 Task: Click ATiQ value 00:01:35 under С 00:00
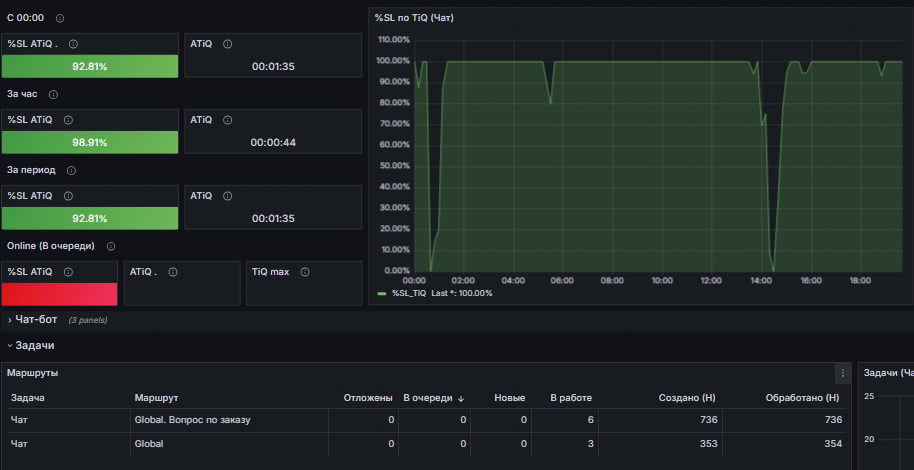pyautogui.click(x=273, y=66)
